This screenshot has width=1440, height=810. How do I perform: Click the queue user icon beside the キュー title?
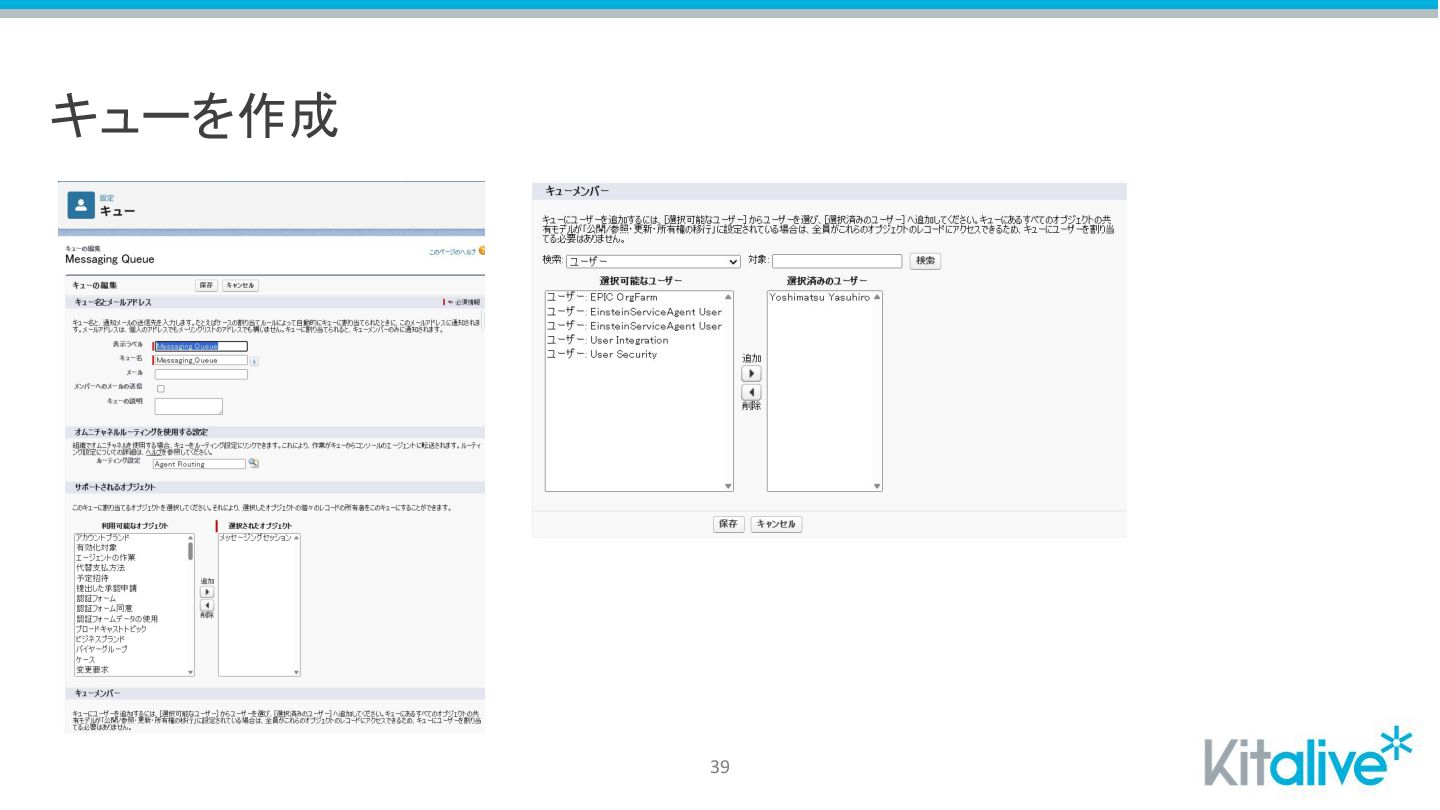[x=81, y=205]
